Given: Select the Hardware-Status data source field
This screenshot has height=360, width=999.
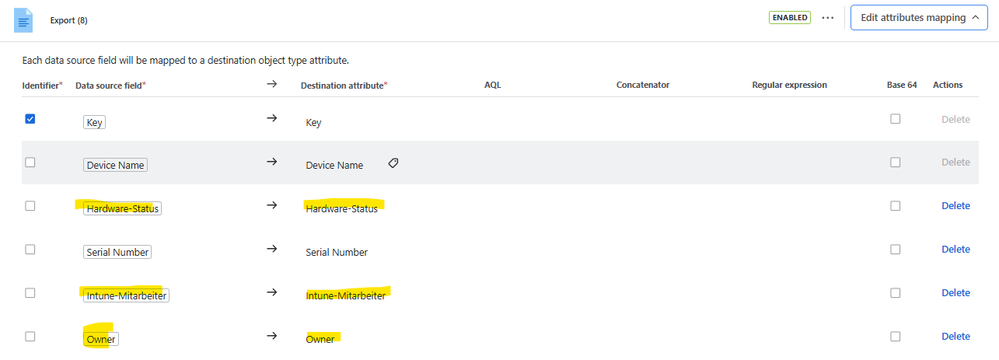Looking at the screenshot, I should point(122,208).
